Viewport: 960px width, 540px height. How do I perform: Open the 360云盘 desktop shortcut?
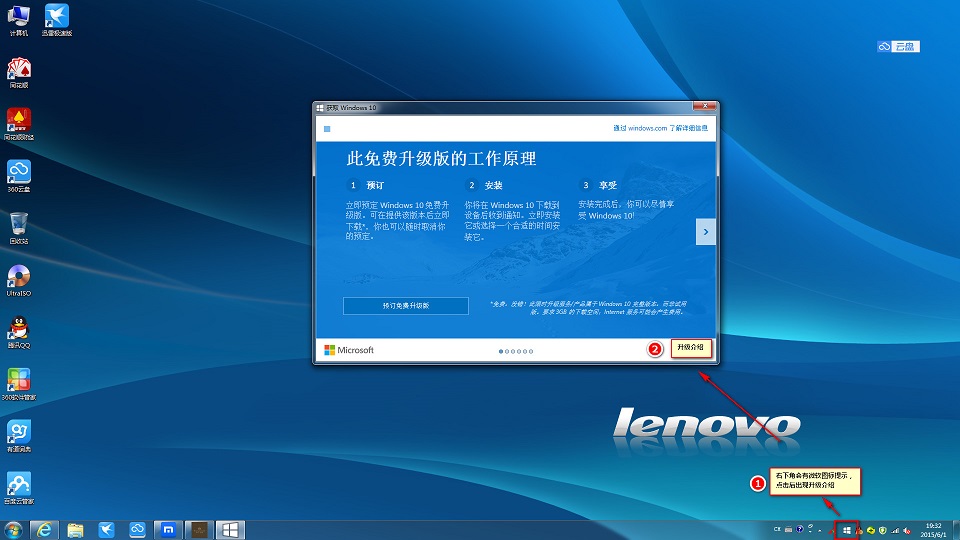pyautogui.click(x=19, y=176)
